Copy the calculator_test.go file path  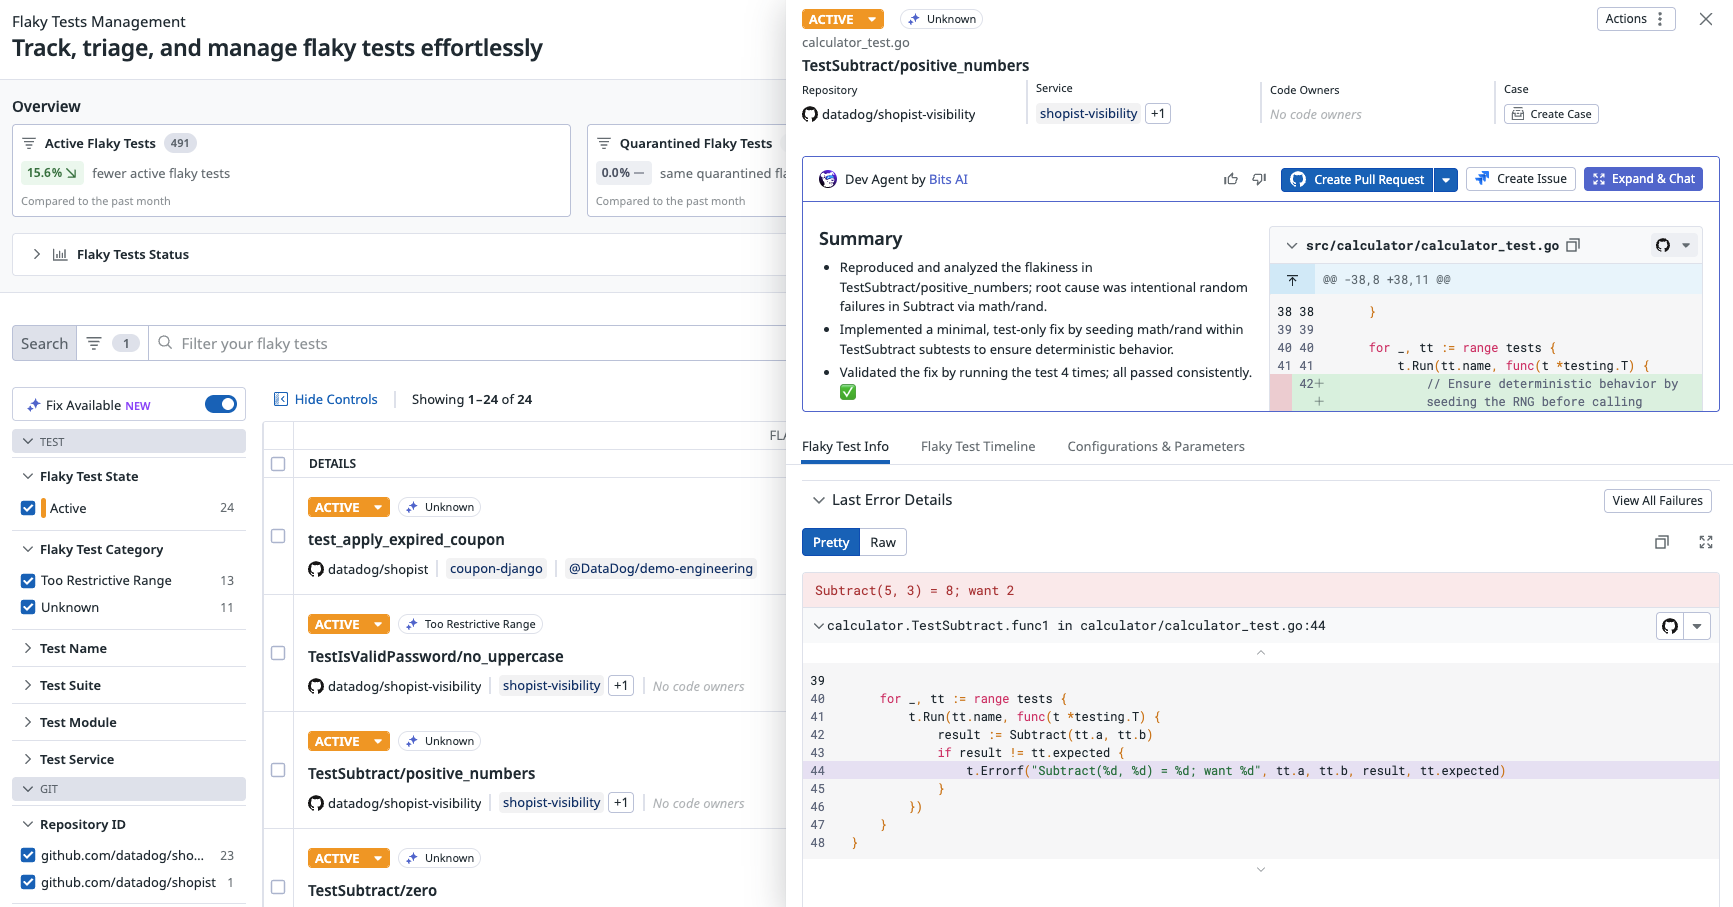1573,245
